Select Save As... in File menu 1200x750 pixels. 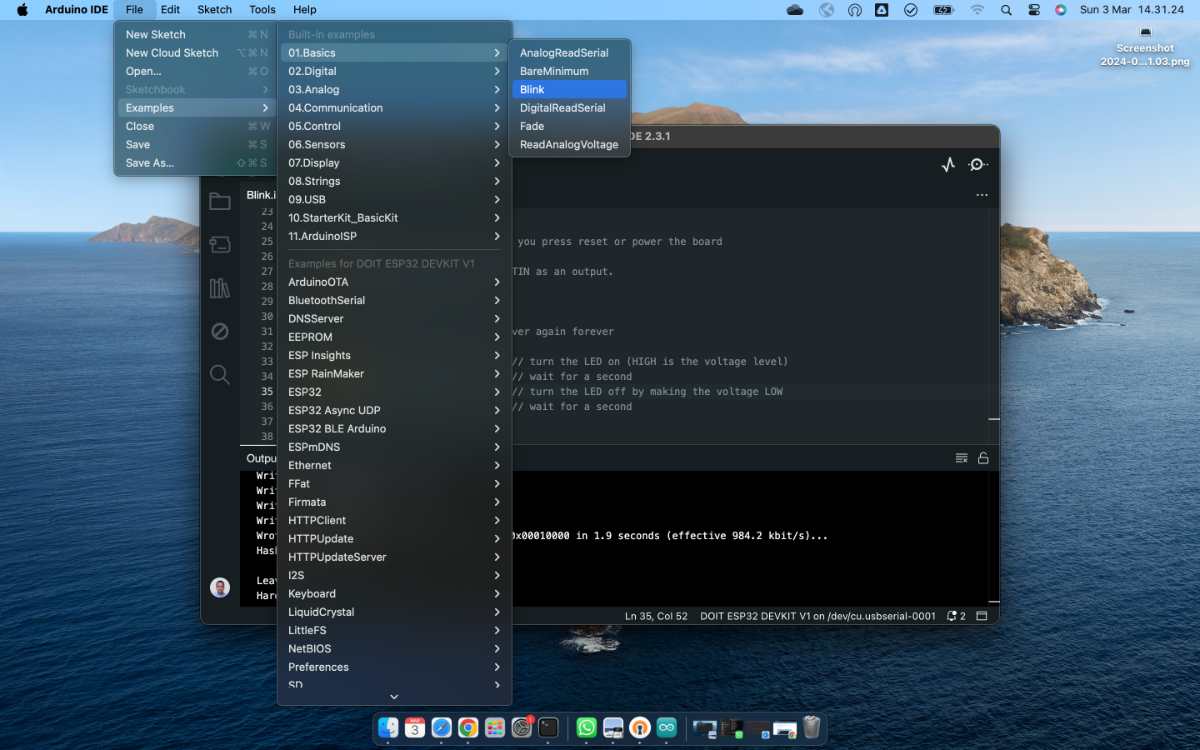195,163
